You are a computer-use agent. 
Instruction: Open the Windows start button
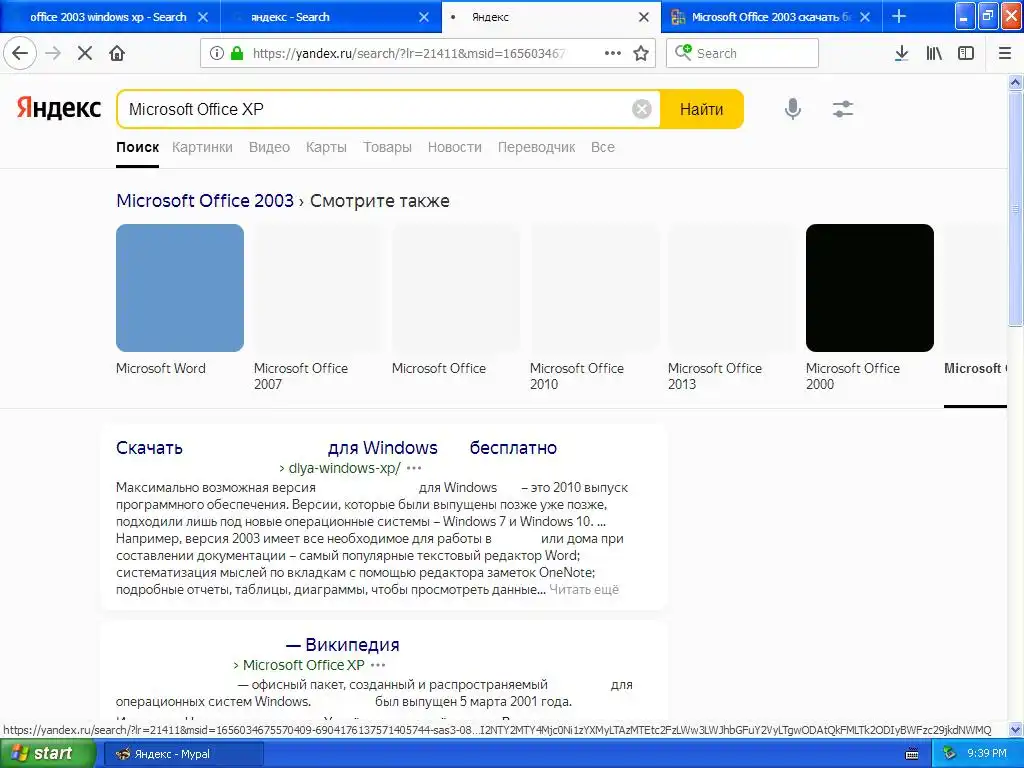coord(48,754)
